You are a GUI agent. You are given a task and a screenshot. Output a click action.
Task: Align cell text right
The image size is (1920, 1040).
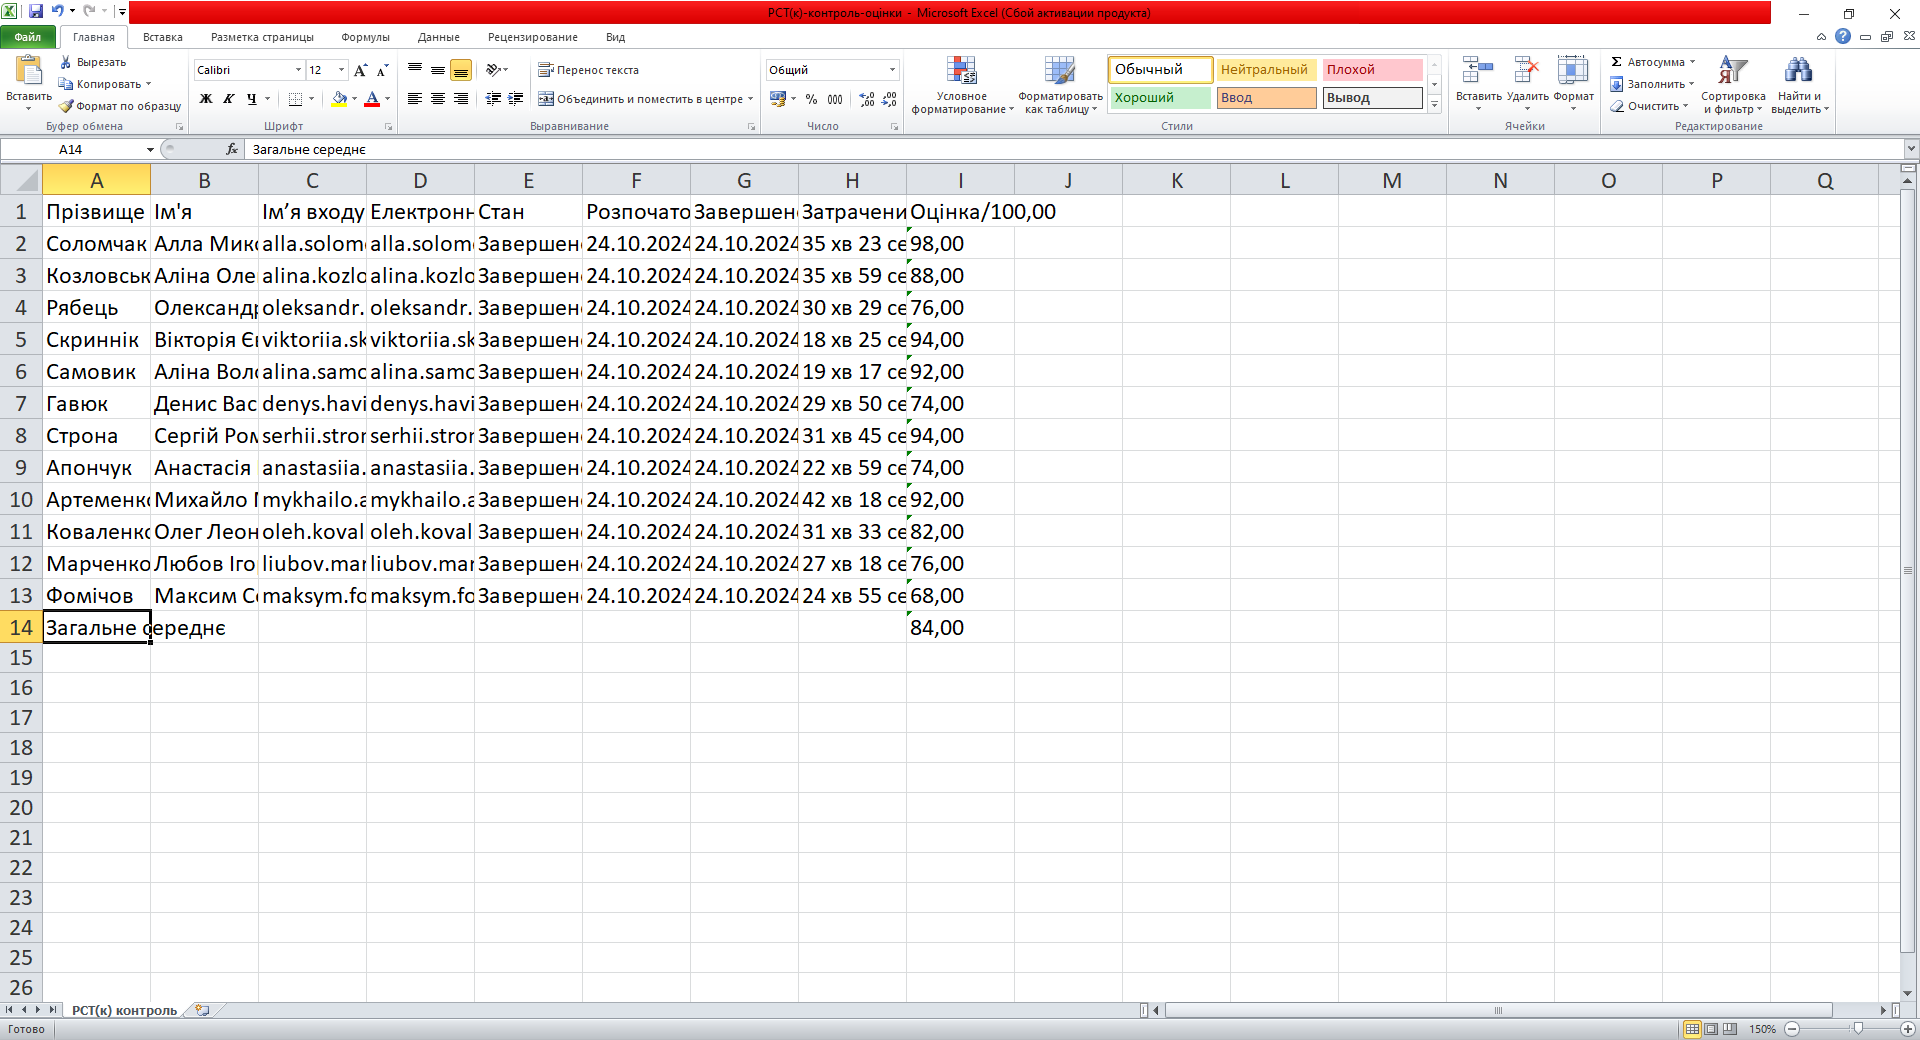tap(461, 99)
